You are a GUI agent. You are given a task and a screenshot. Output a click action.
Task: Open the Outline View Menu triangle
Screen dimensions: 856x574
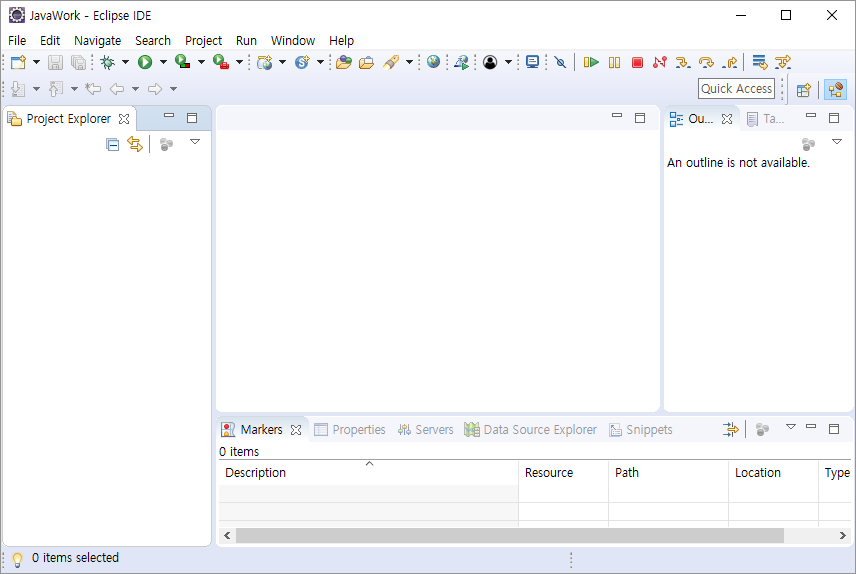pyautogui.click(x=836, y=141)
